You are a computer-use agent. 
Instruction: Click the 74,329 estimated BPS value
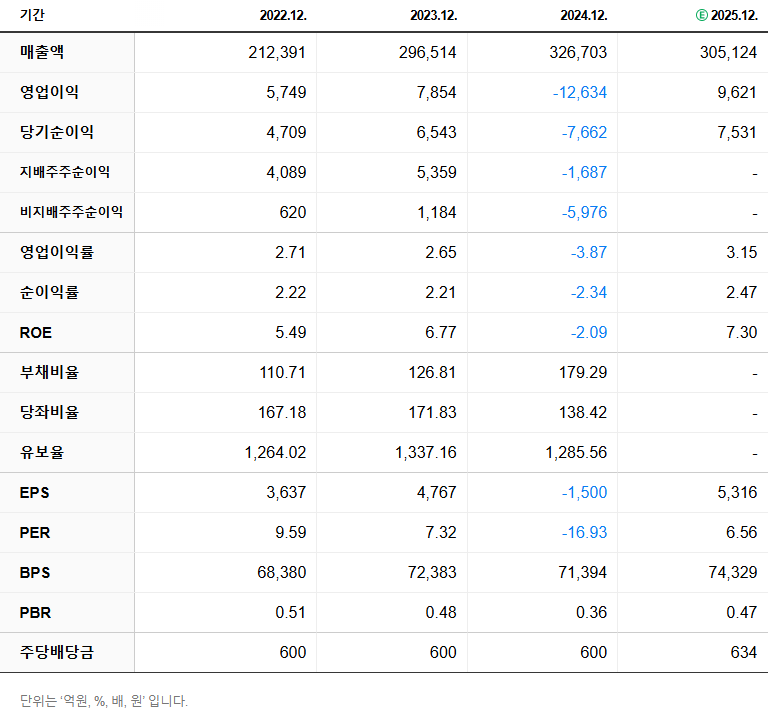click(733, 573)
